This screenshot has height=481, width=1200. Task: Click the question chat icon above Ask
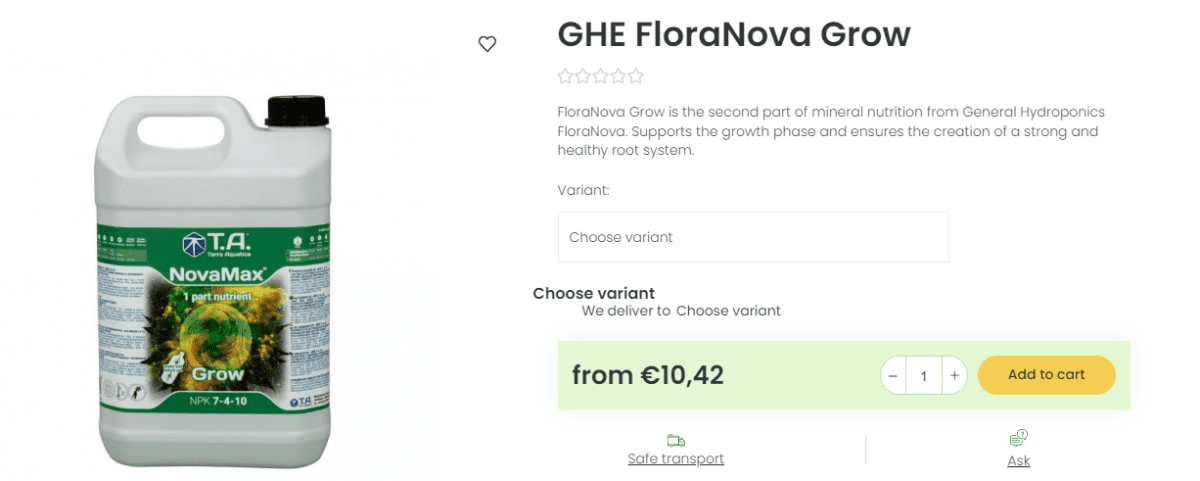[1018, 438]
